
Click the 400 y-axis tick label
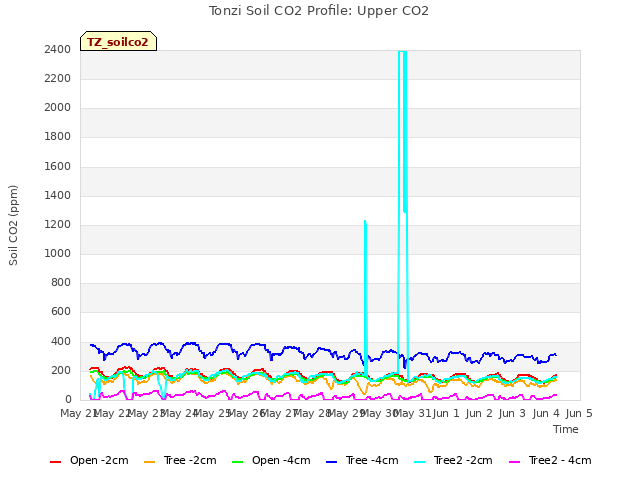coord(61,341)
